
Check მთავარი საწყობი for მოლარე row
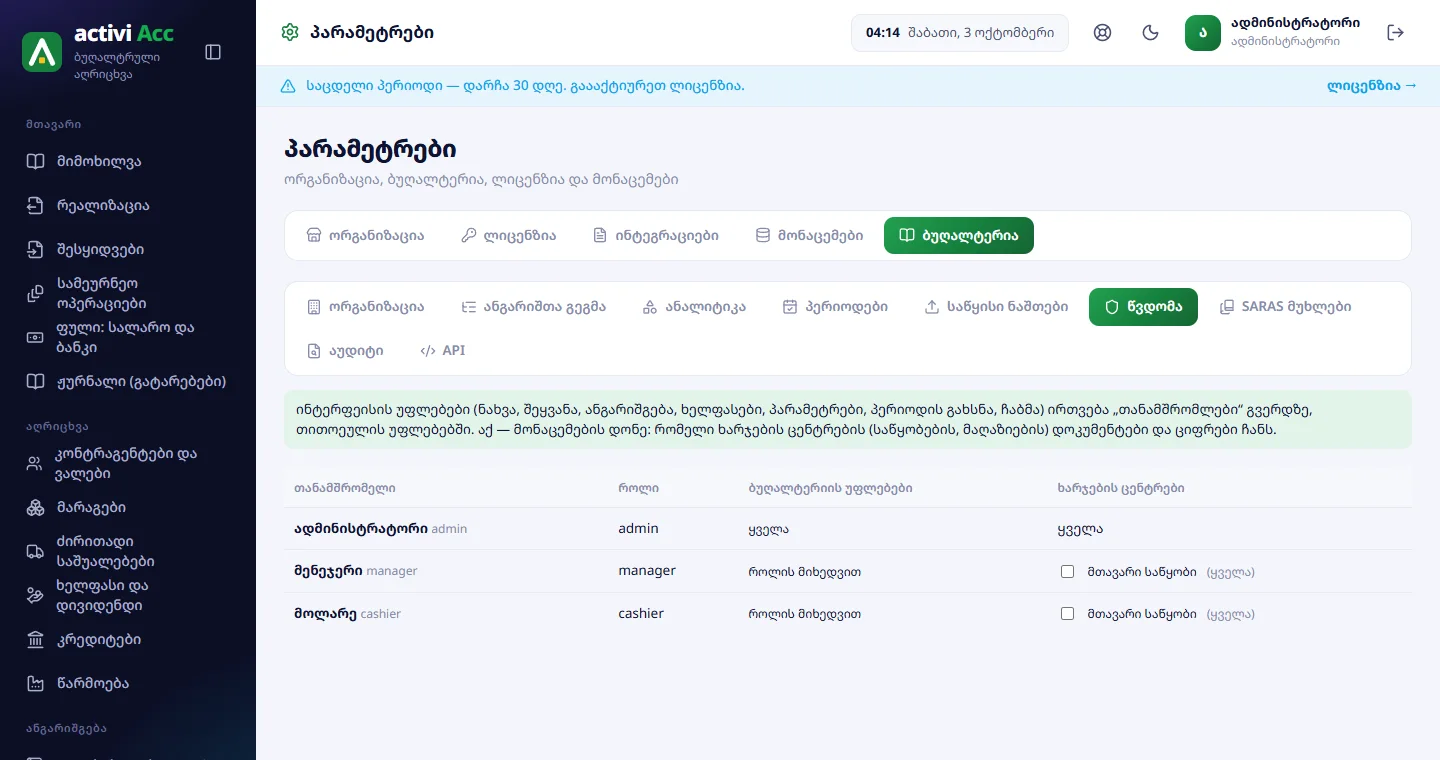(1067, 614)
